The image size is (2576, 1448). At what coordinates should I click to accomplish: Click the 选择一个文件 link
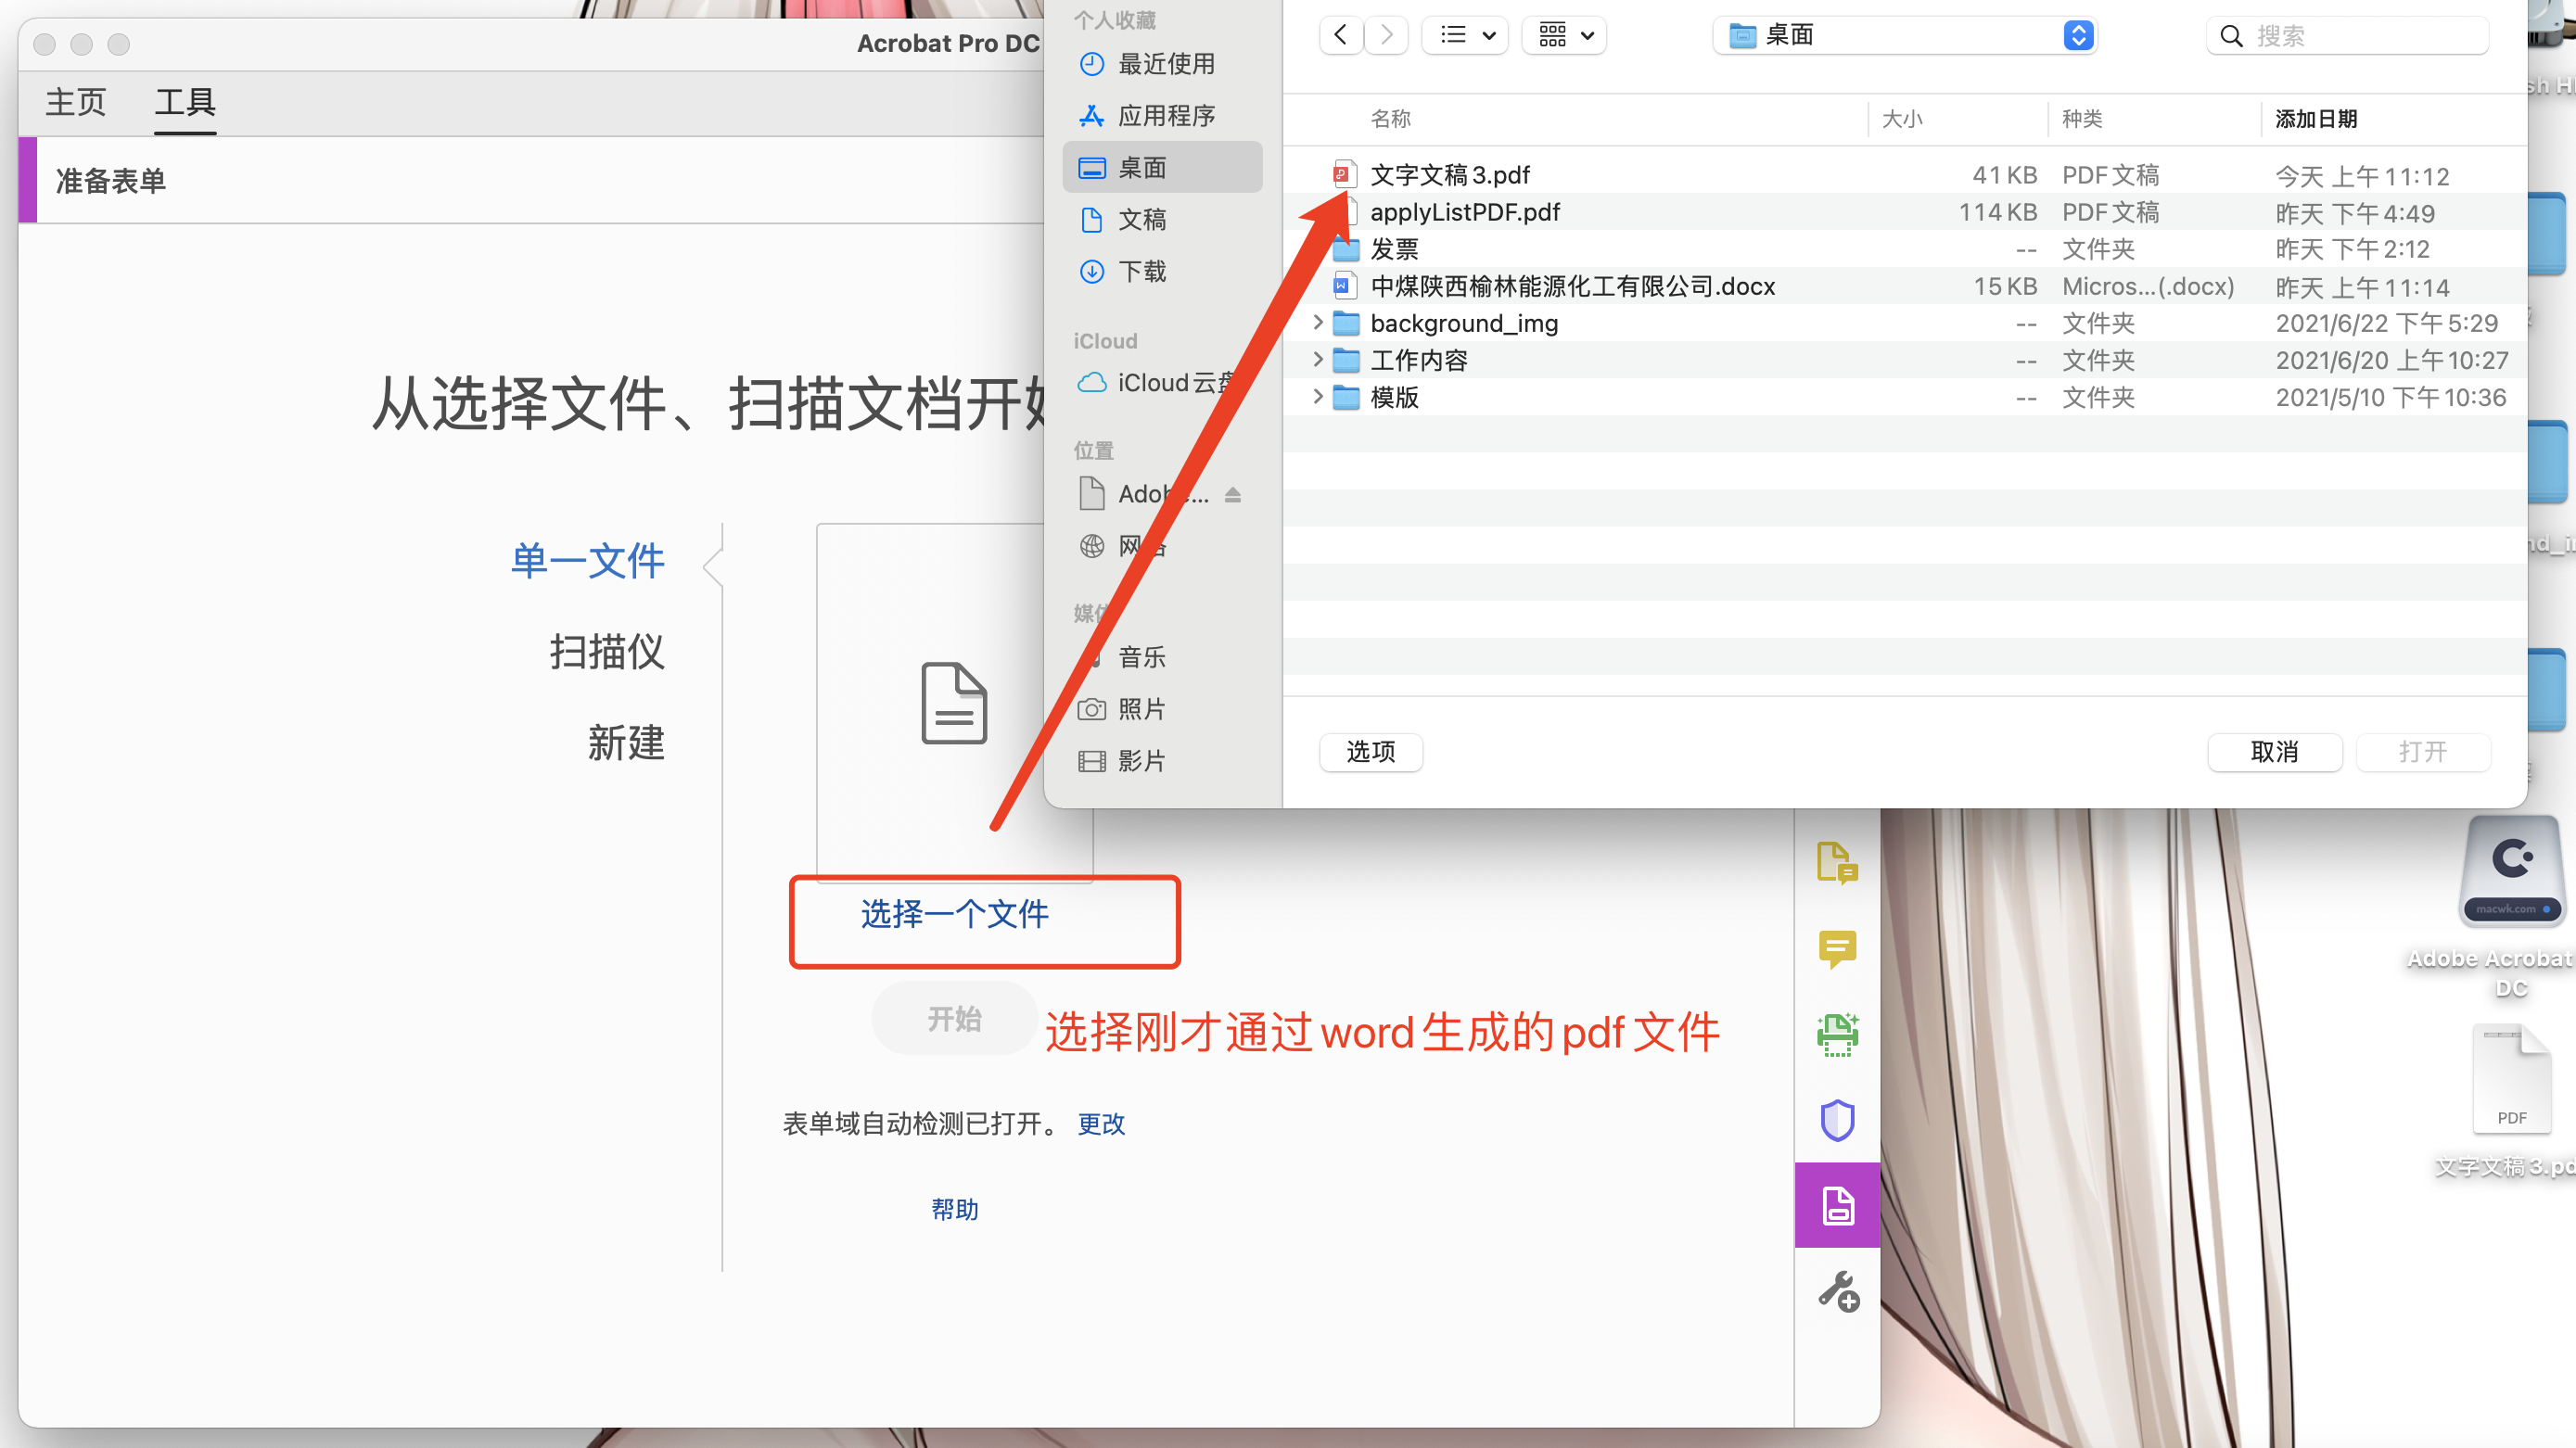[954, 914]
